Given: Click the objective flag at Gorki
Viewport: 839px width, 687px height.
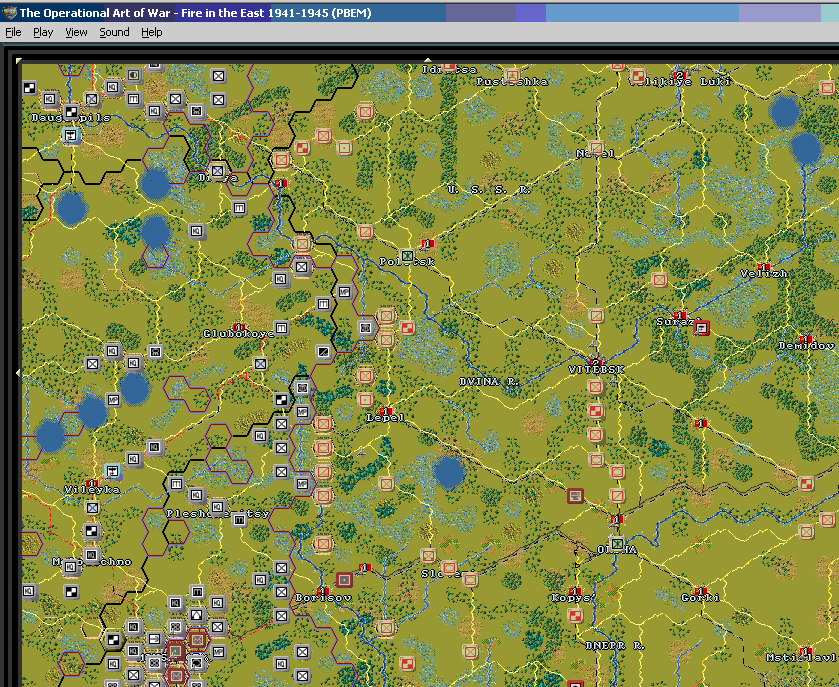Looking at the screenshot, I should 701,592.
